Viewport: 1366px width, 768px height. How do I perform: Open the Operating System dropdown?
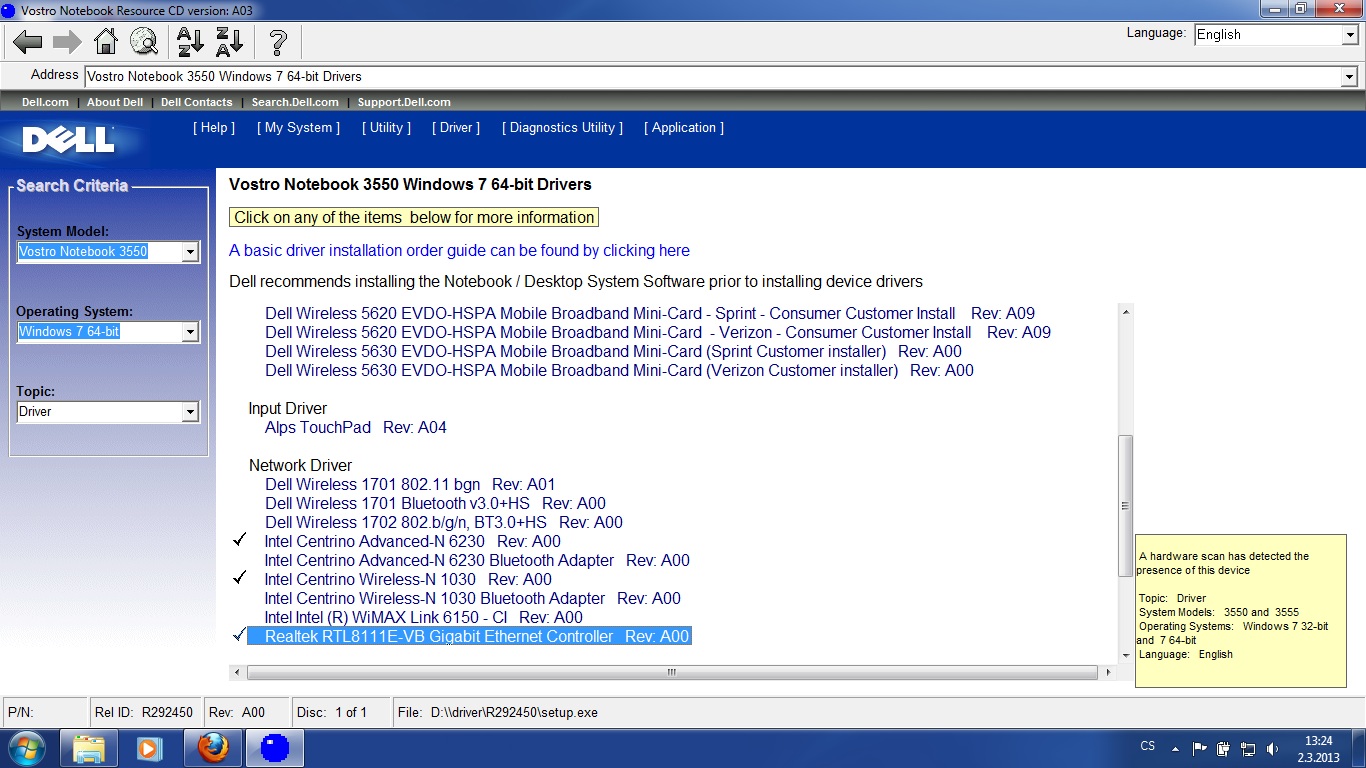190,332
